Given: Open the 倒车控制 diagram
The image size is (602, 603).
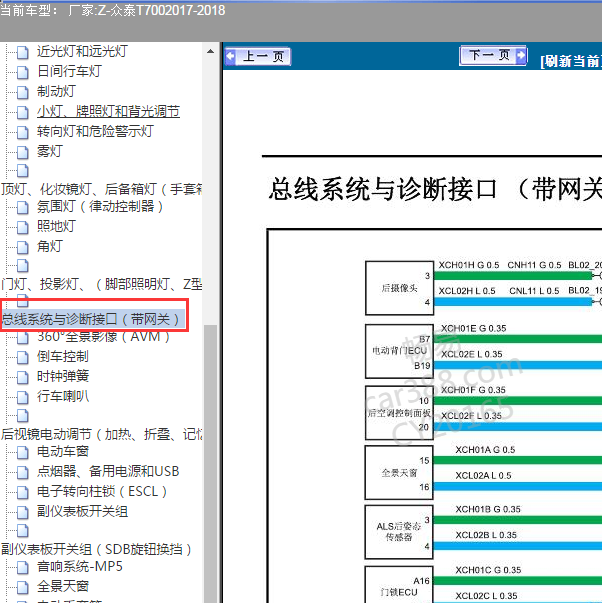Looking at the screenshot, I should pyautogui.click(x=63, y=356).
